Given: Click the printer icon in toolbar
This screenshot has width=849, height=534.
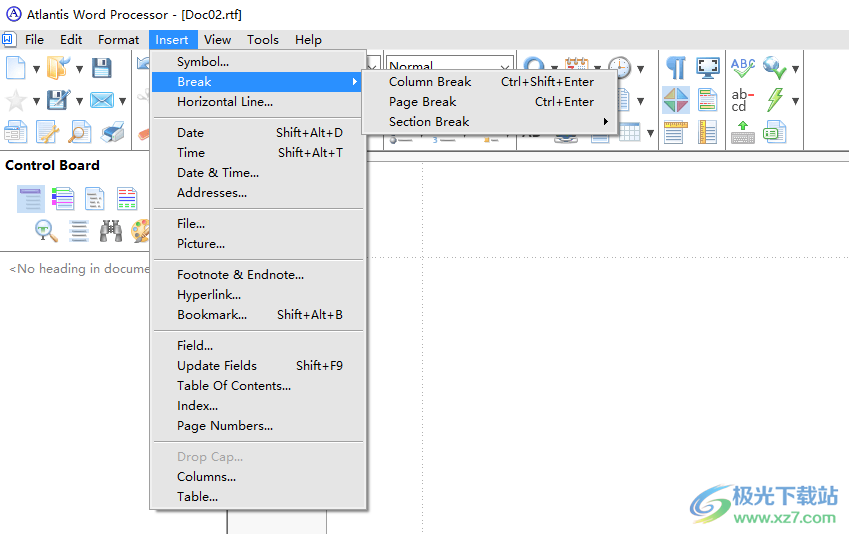Looking at the screenshot, I should pos(112,131).
